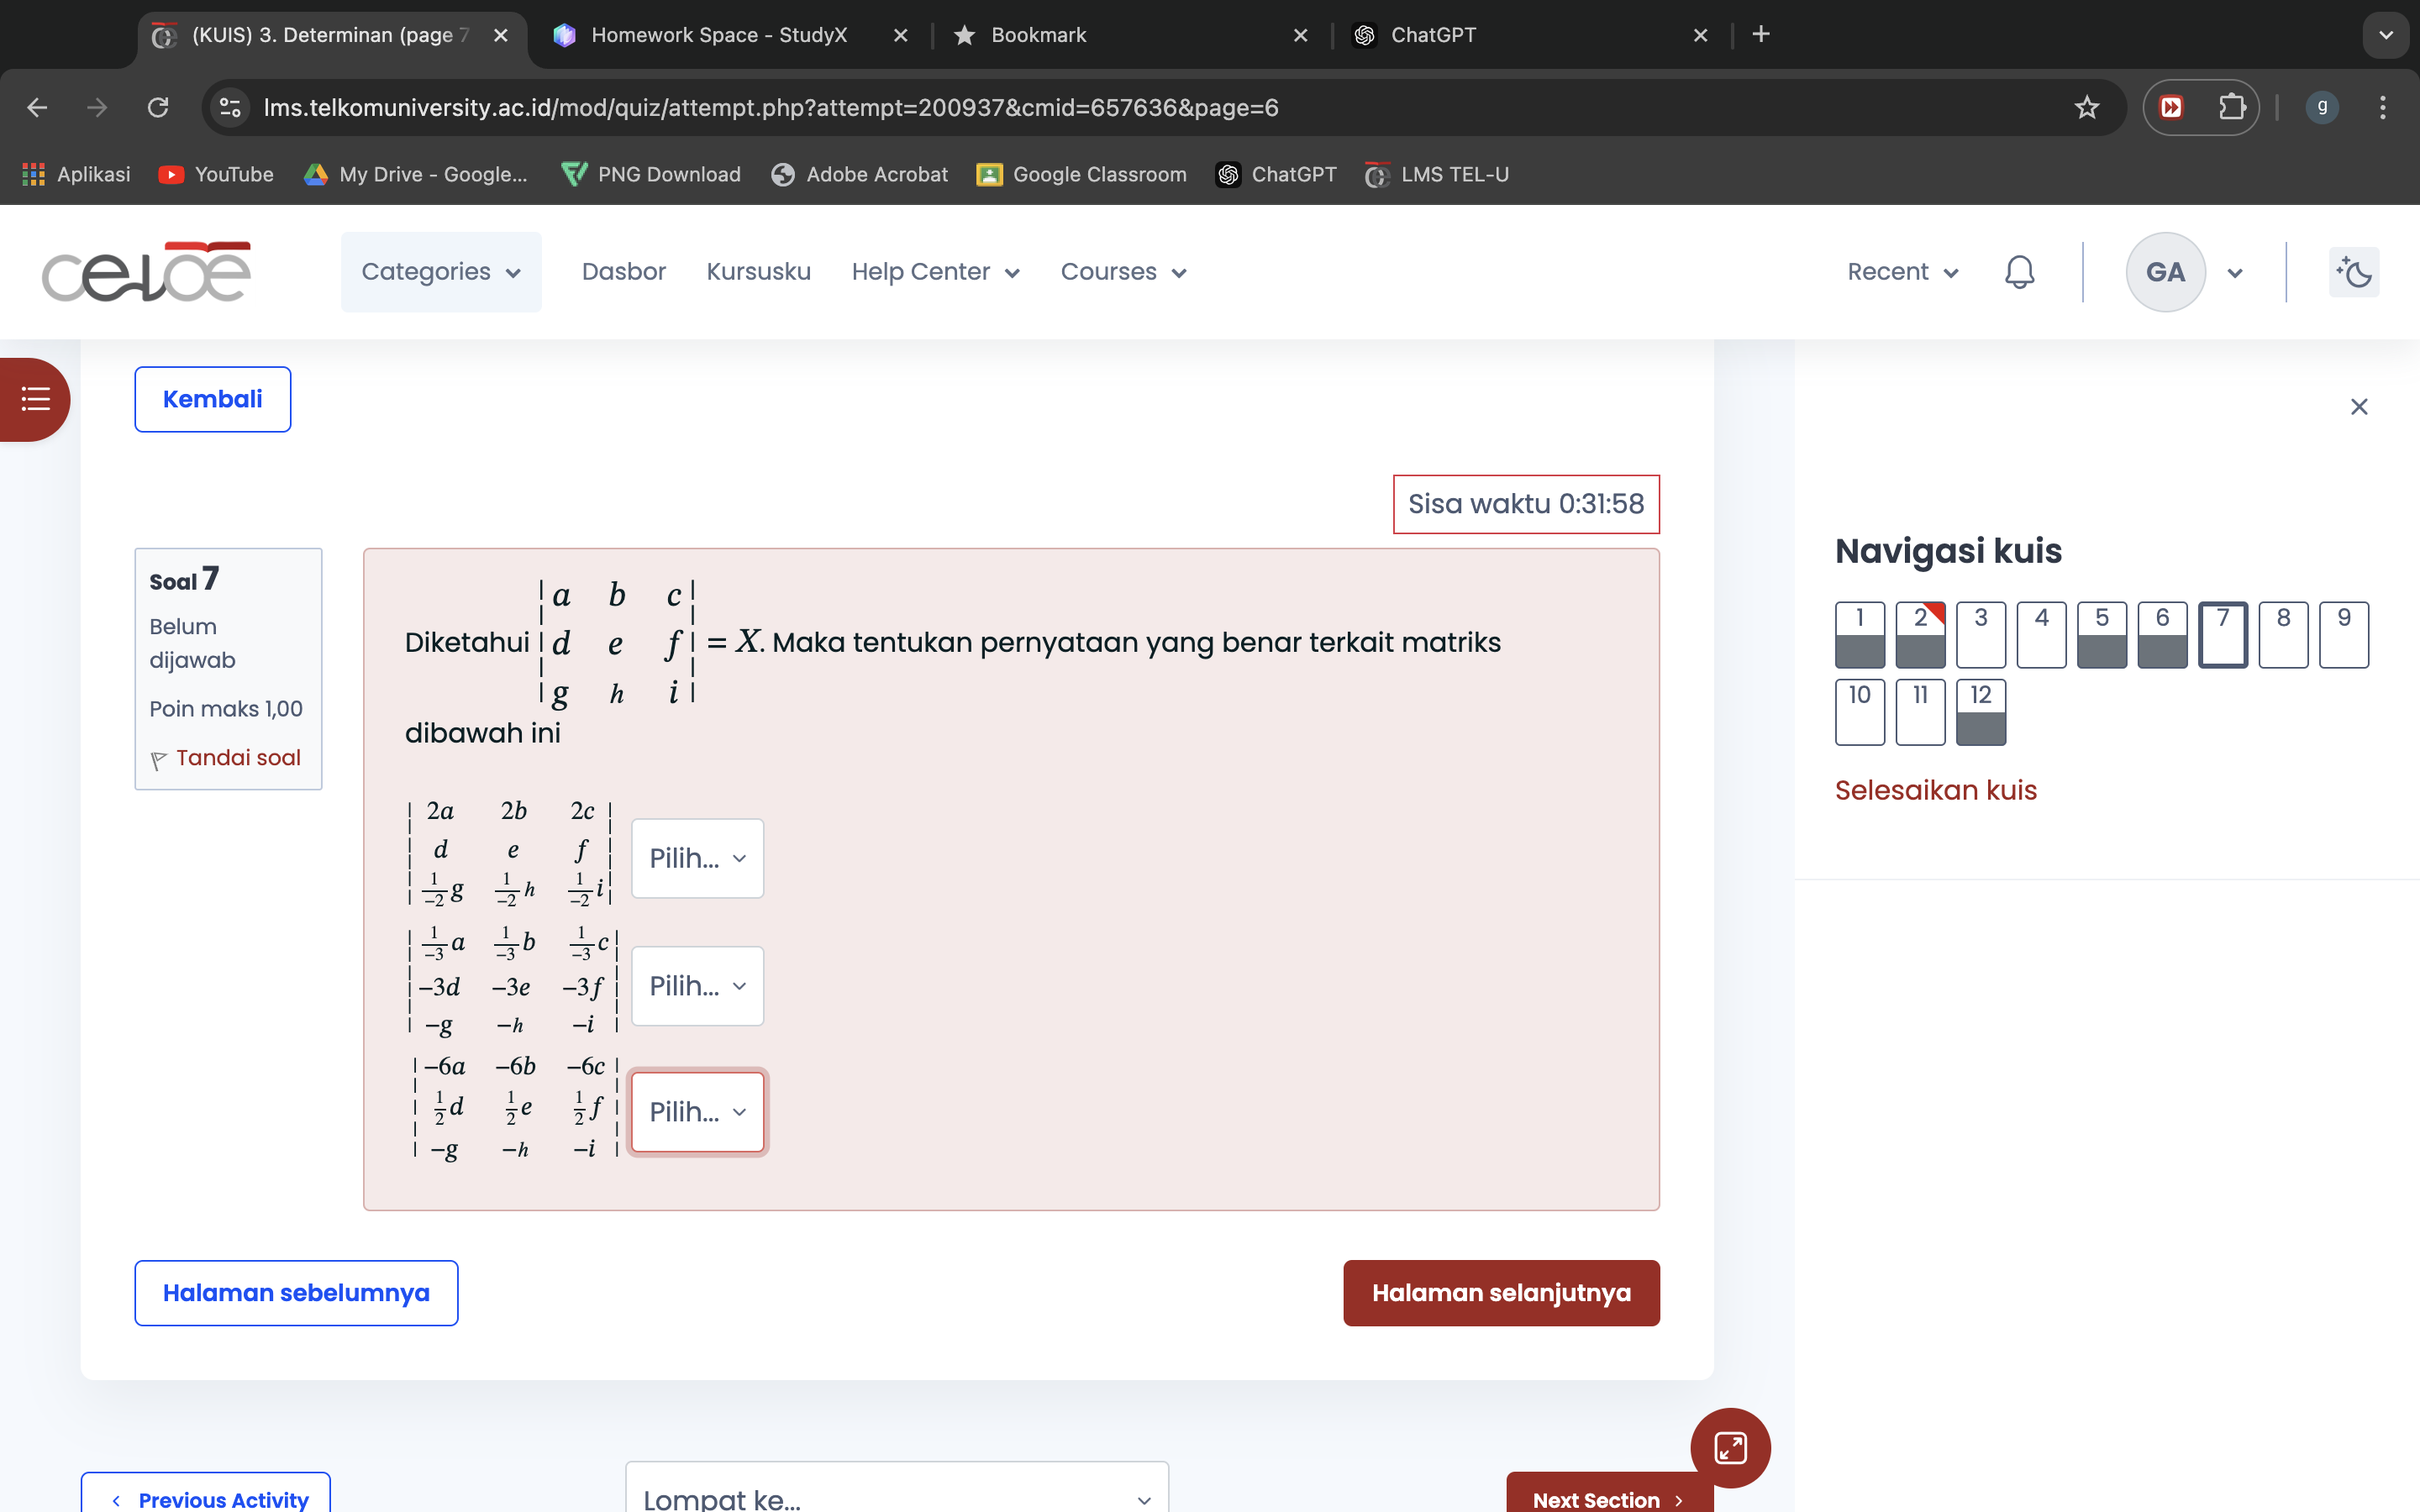Open the Extensions puzzle icon
This screenshot has width=2420, height=1512.
[2231, 107]
